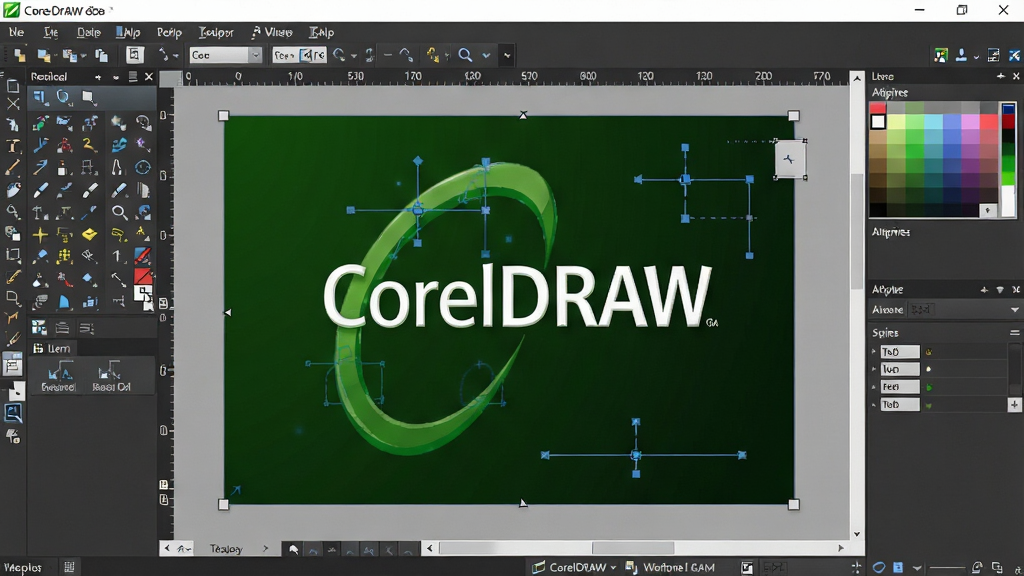Click the second labeled button under Item tab
Screen dimensions: 1024x576
click(110, 378)
